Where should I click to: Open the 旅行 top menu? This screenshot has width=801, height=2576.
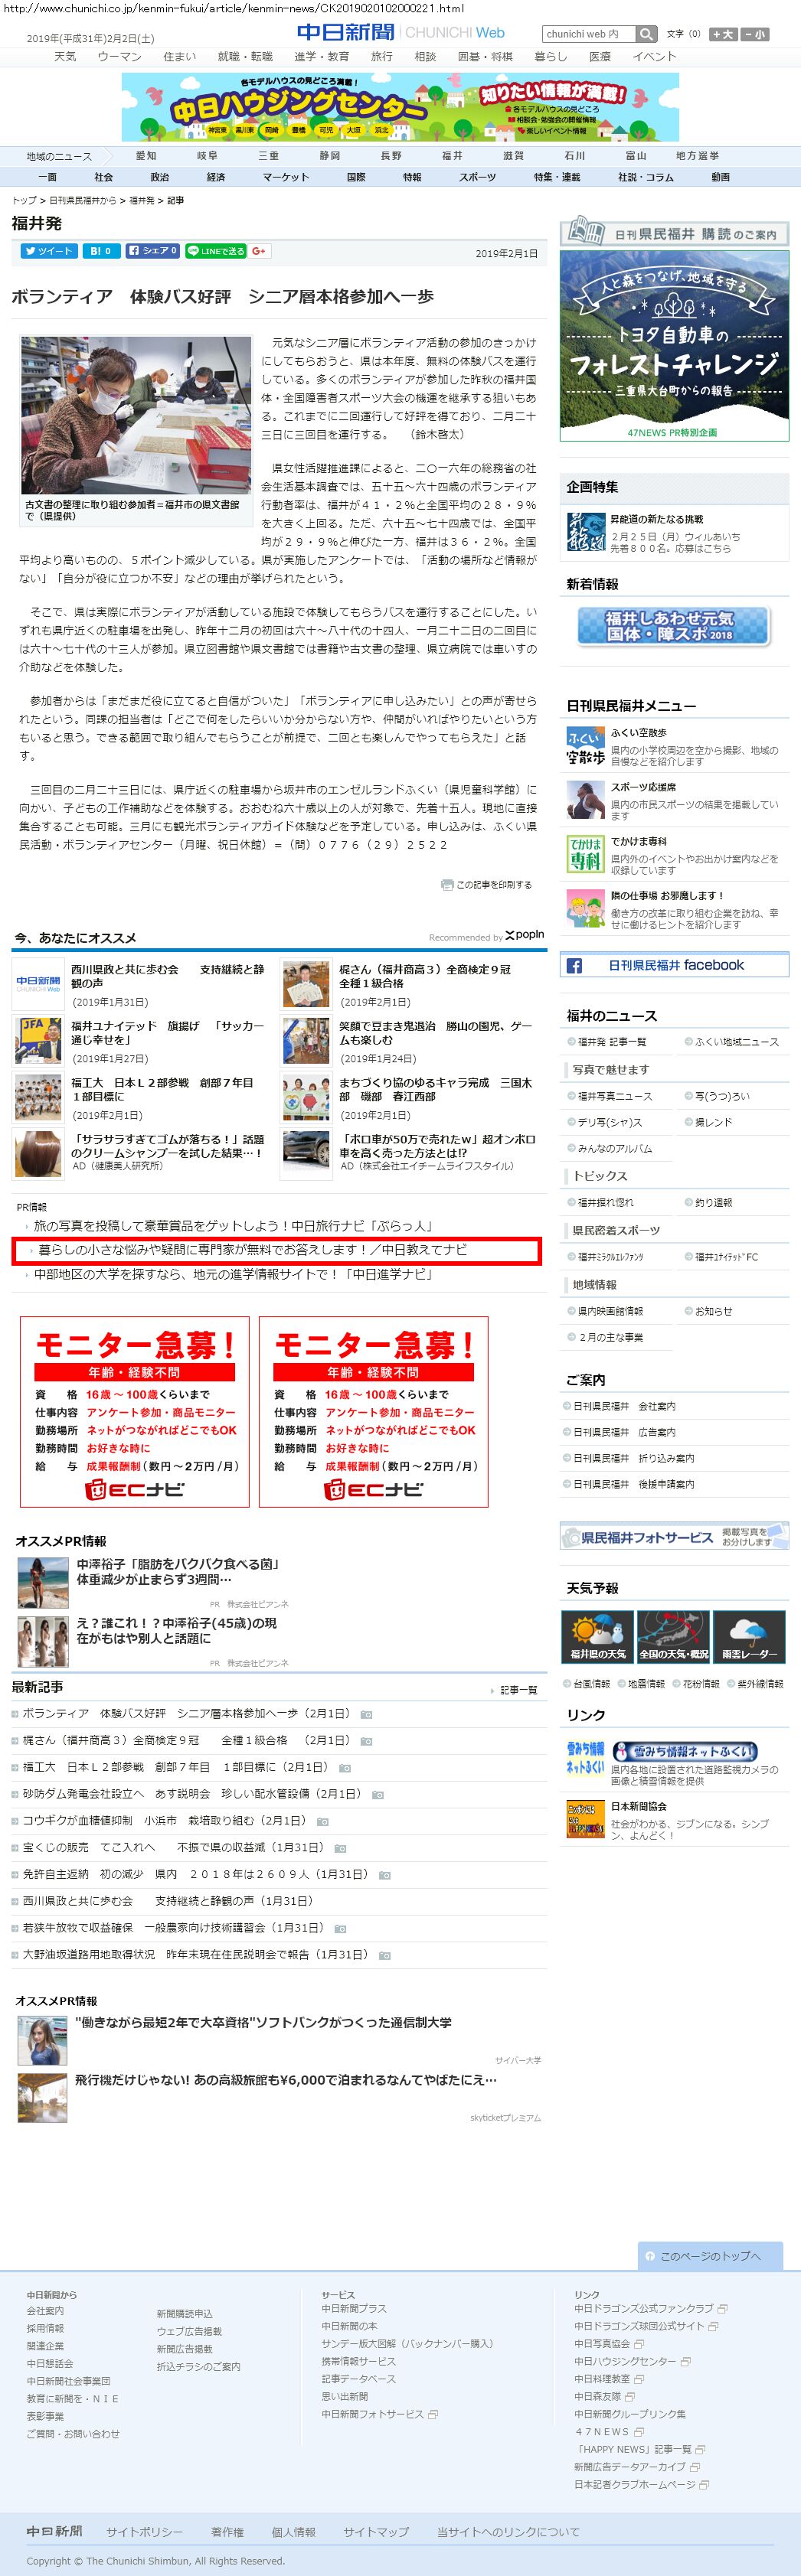[x=382, y=57]
